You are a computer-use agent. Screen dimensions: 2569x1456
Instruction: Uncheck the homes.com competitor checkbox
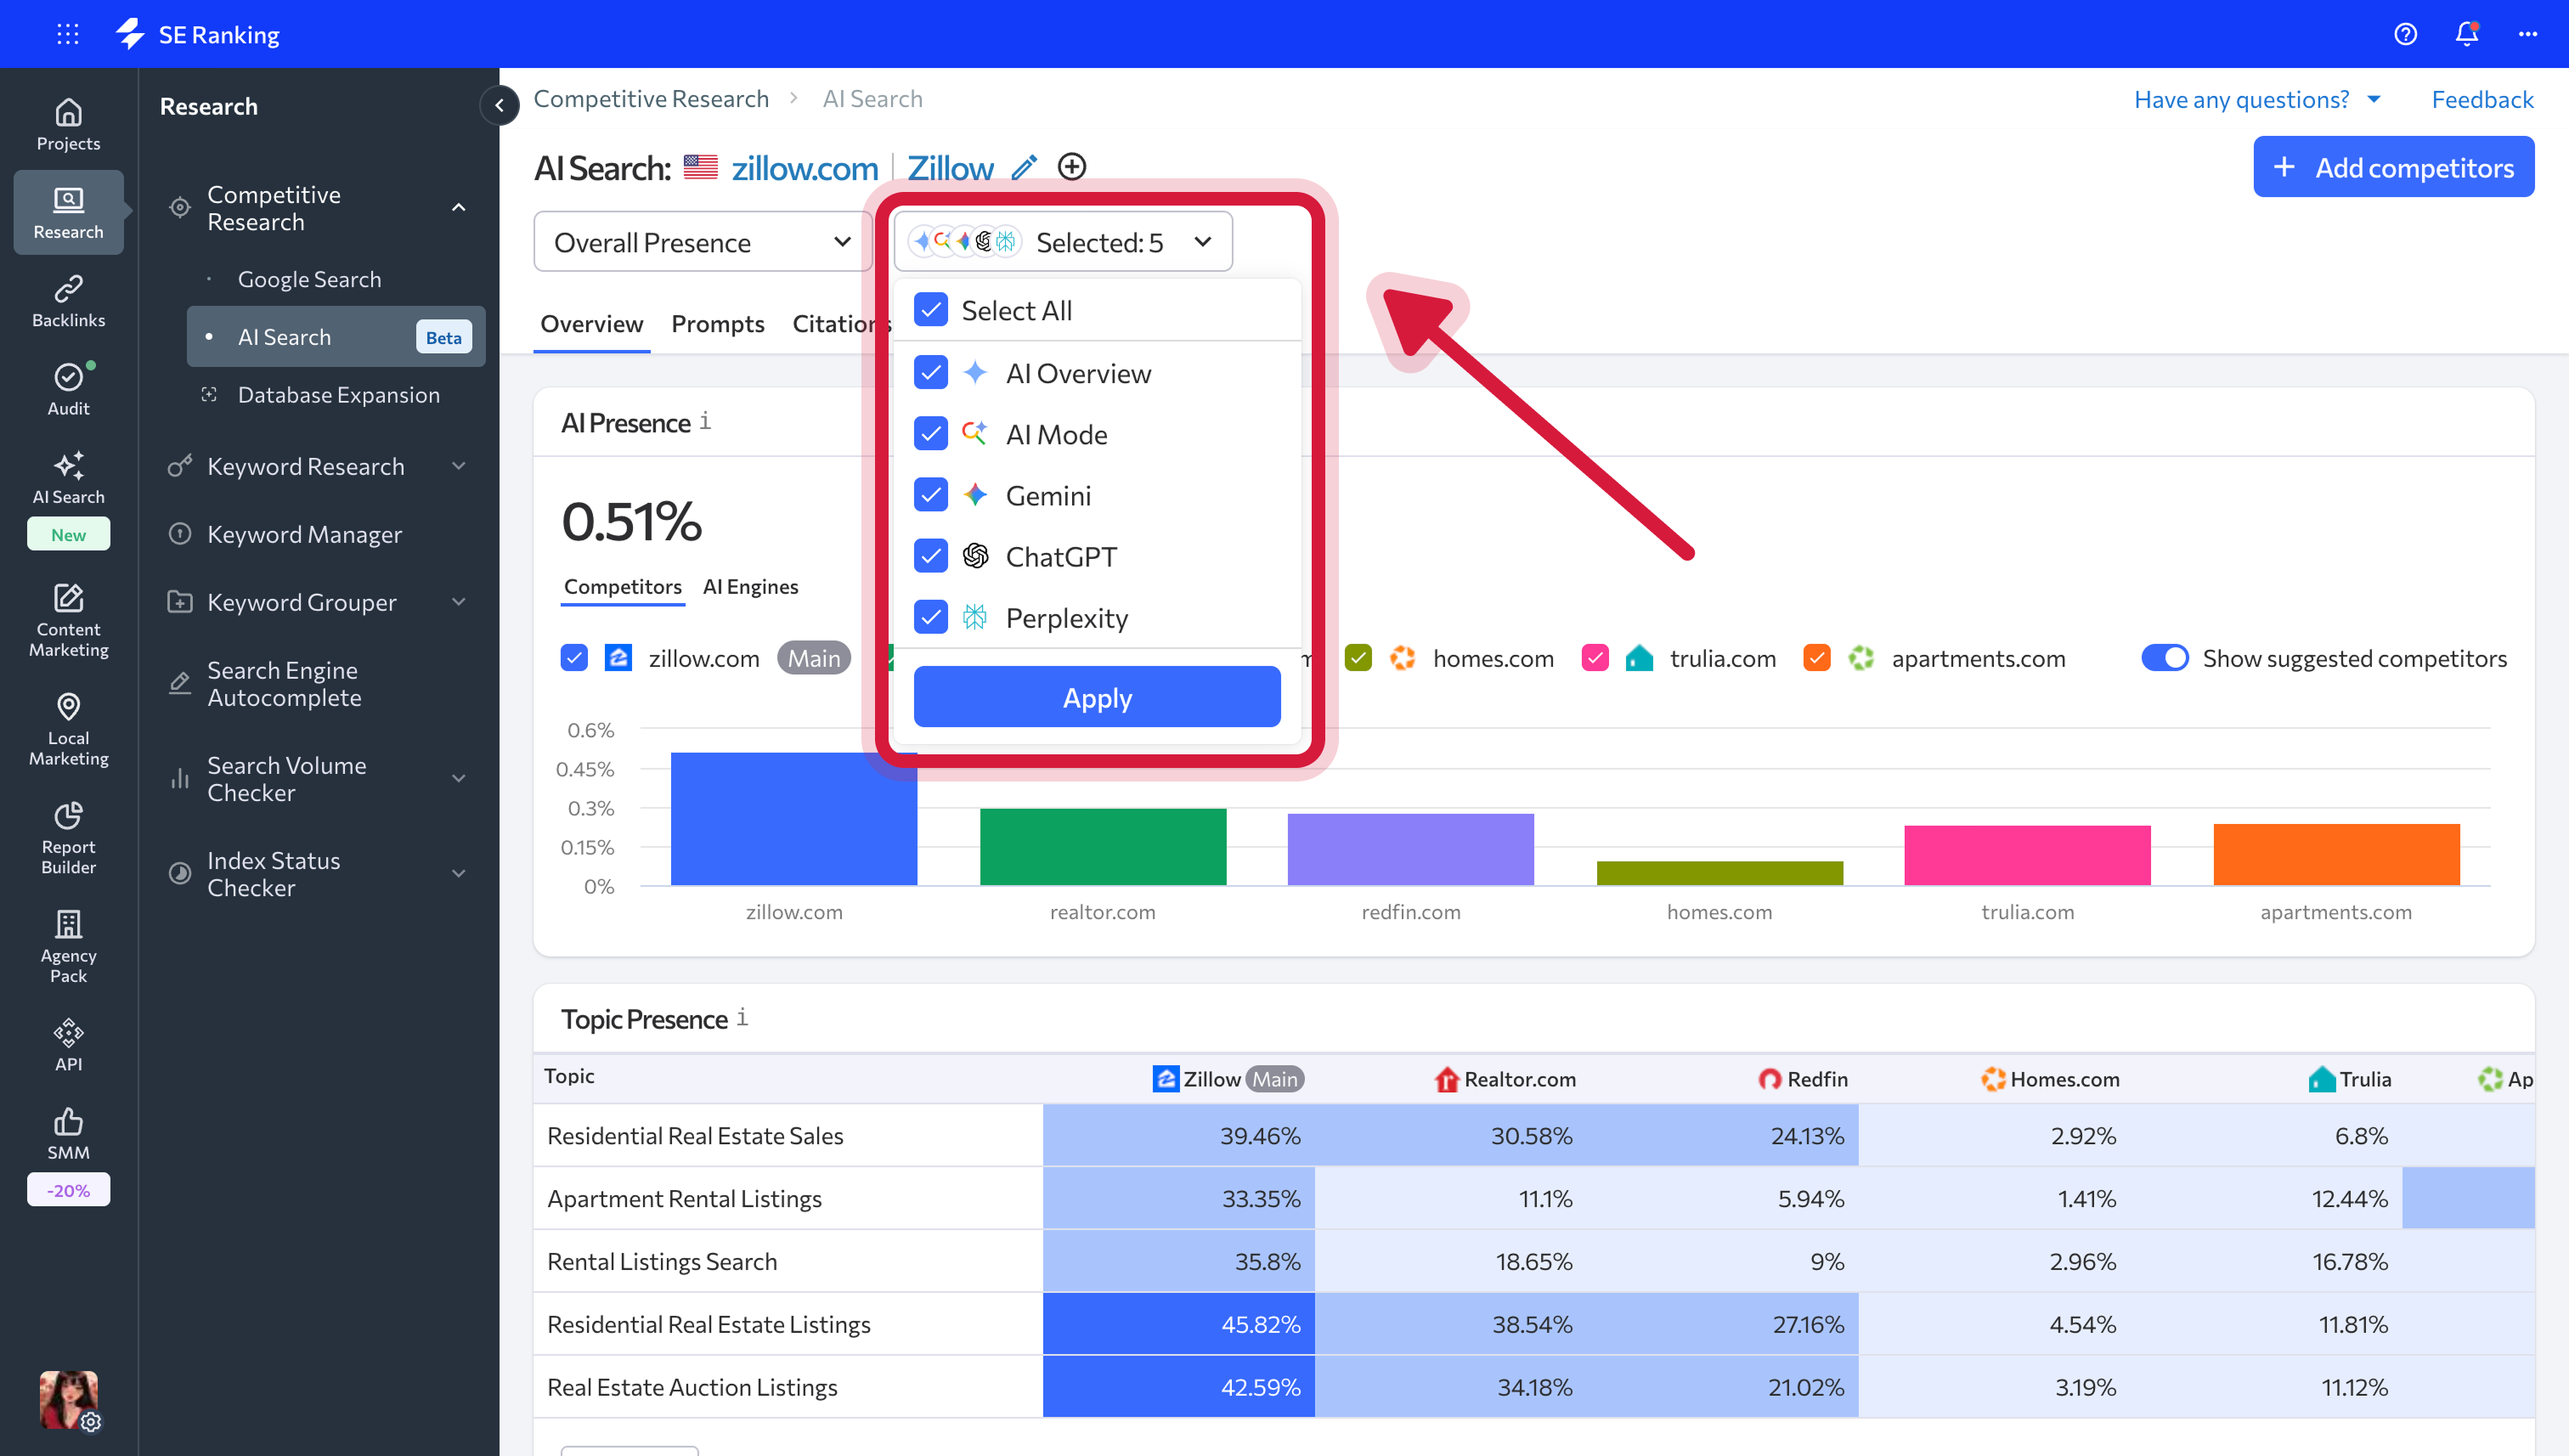pyautogui.click(x=1358, y=658)
